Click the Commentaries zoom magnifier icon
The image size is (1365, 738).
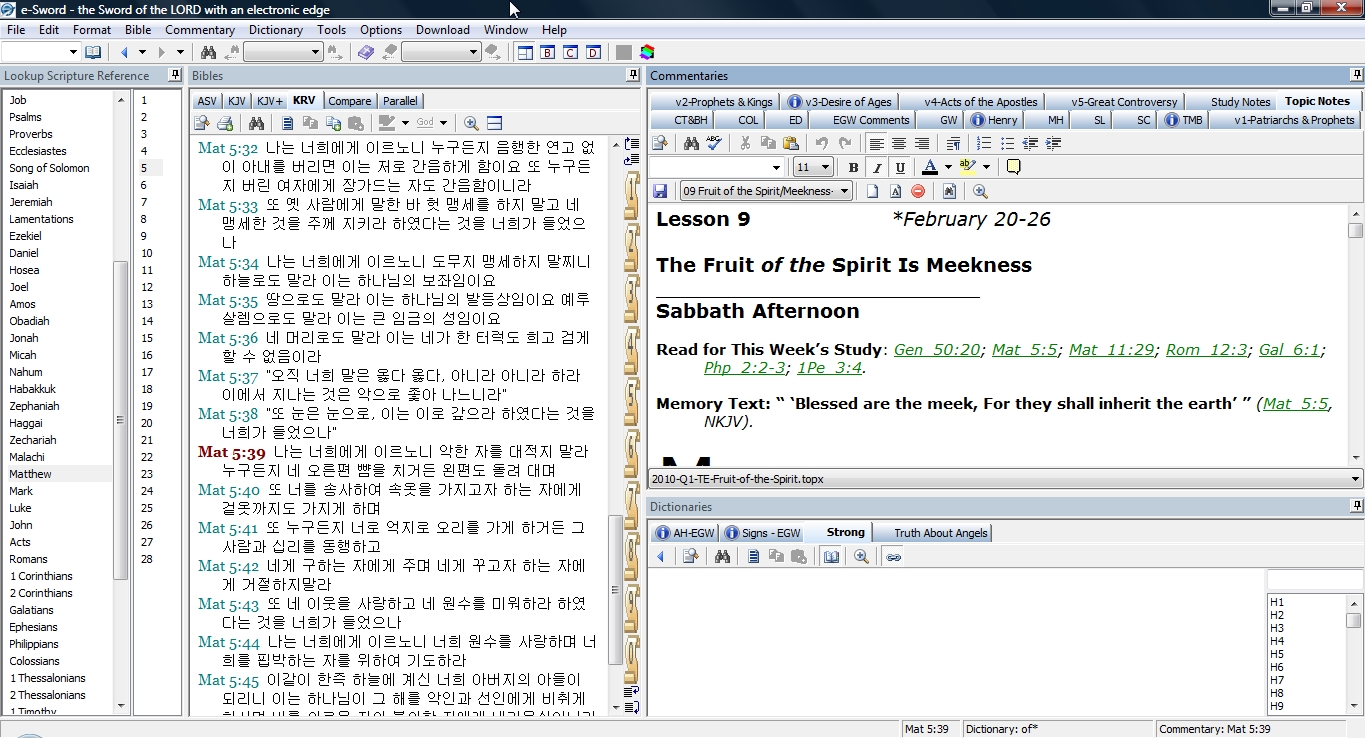[980, 191]
